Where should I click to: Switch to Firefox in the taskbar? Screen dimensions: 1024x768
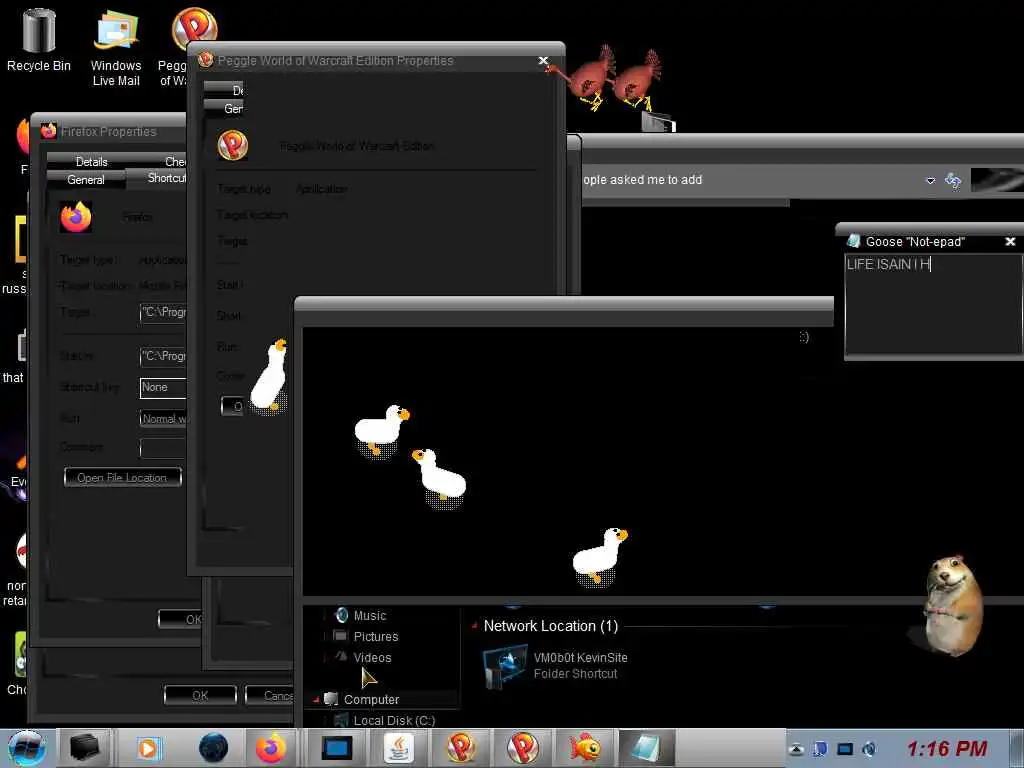pyautogui.click(x=271, y=748)
